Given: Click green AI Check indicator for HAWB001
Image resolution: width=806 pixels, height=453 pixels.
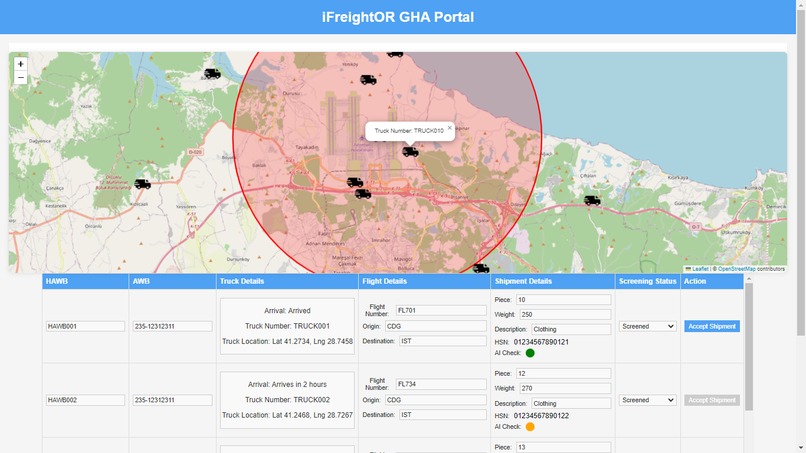Looking at the screenshot, I should 530,353.
